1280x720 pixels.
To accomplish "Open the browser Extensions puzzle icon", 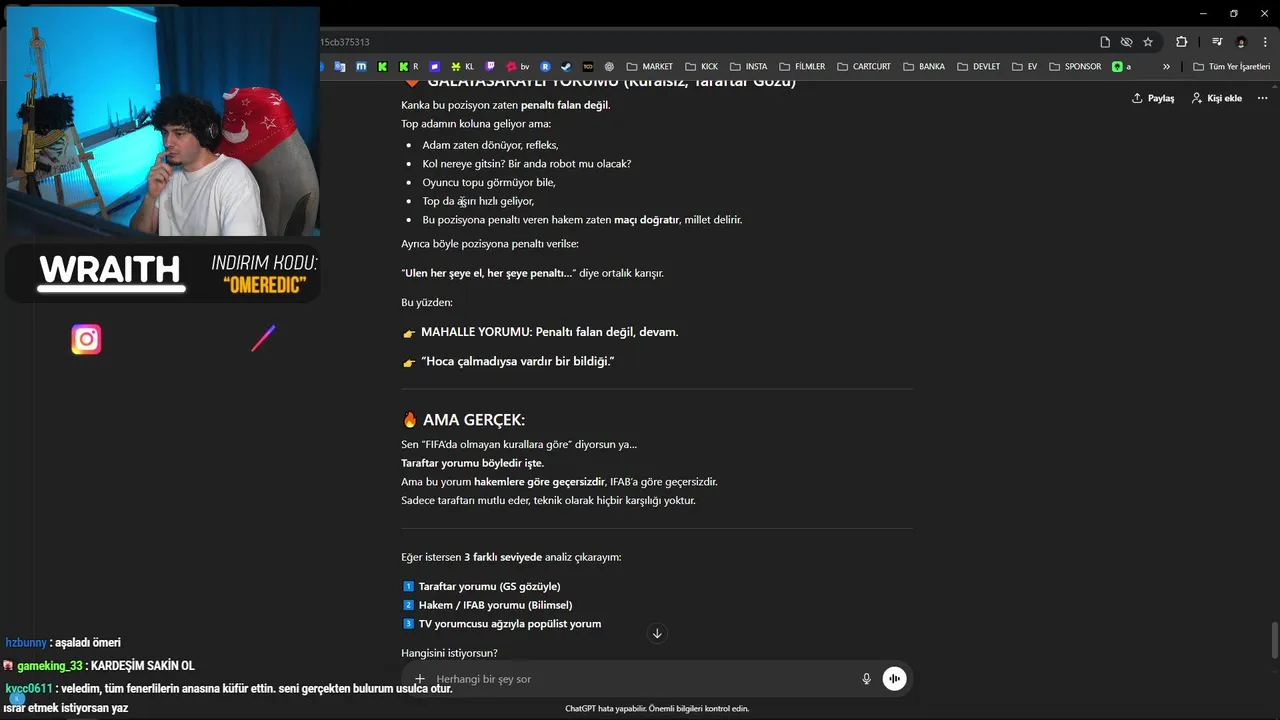I will [x=1181, y=42].
